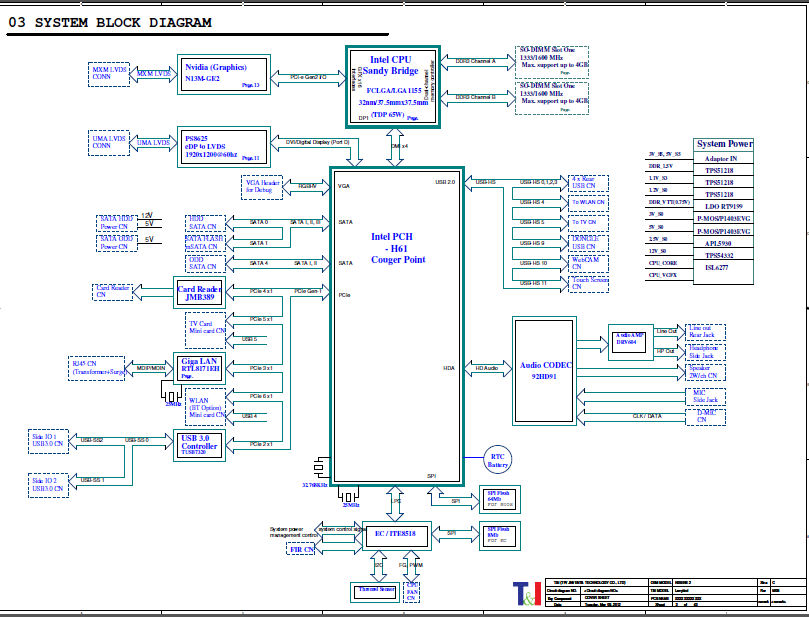The height and width of the screenshot is (617, 809).
Task: Click the "MDIP/MDIN" arrow label
Action: [151, 368]
